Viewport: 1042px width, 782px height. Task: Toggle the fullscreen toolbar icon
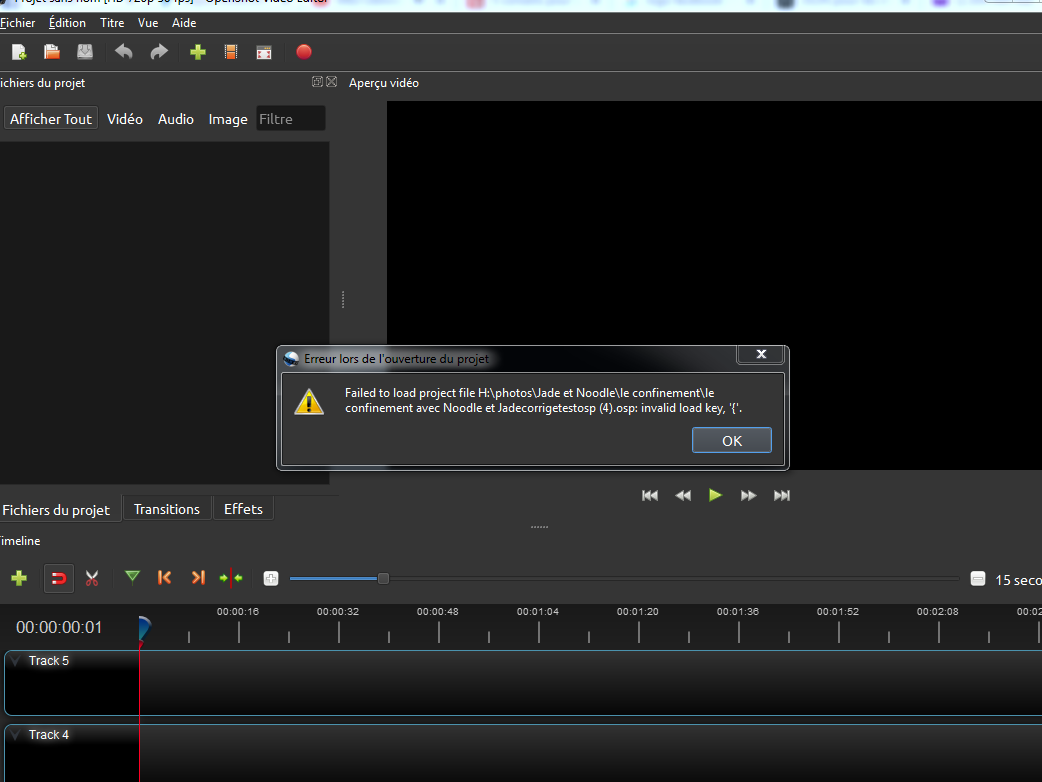(264, 52)
